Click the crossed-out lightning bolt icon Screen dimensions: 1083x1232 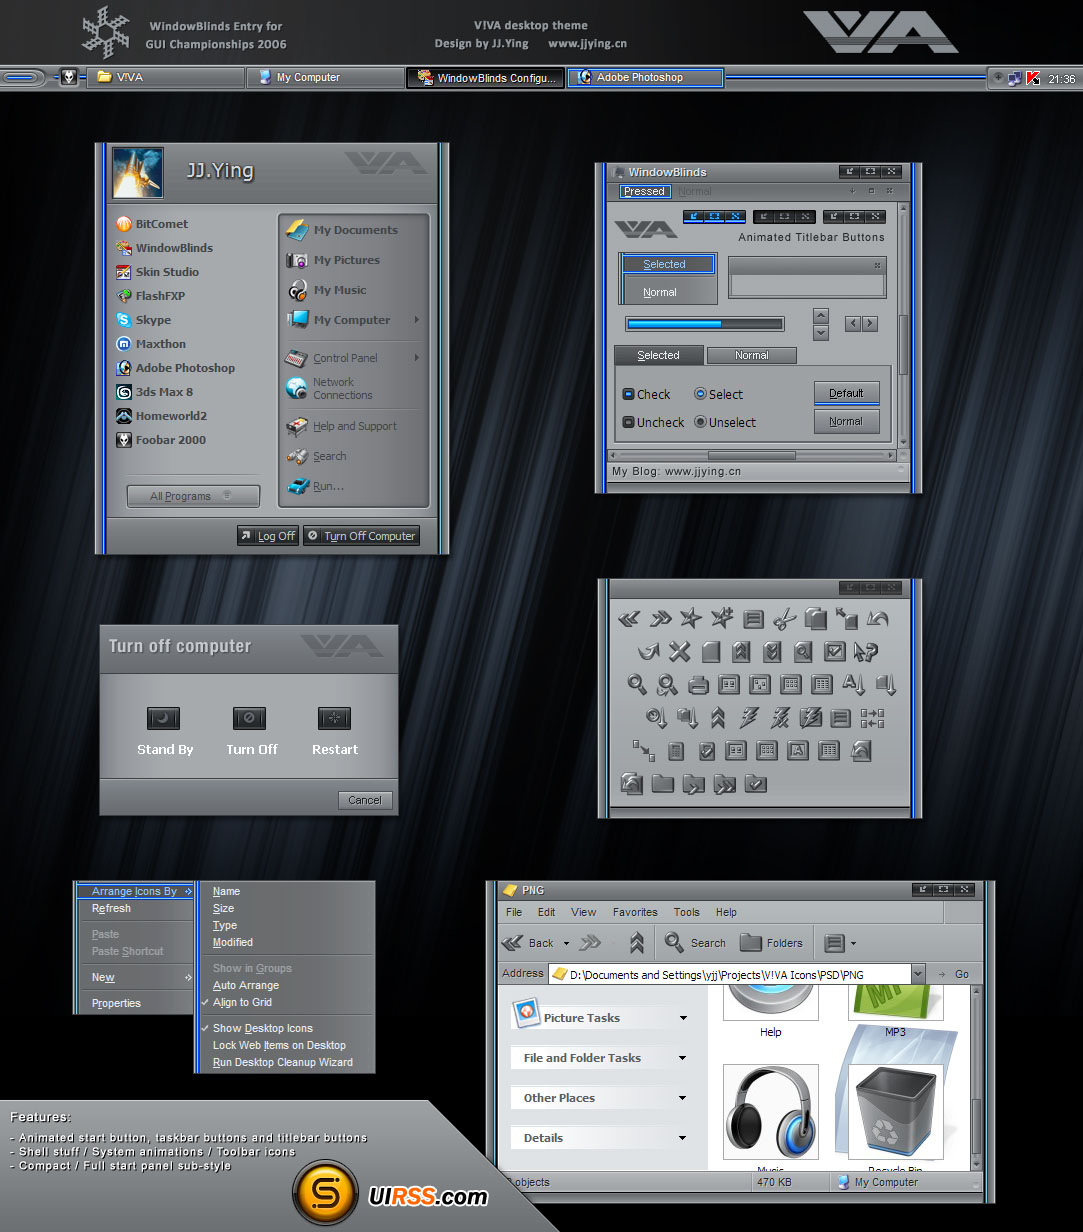click(x=780, y=717)
